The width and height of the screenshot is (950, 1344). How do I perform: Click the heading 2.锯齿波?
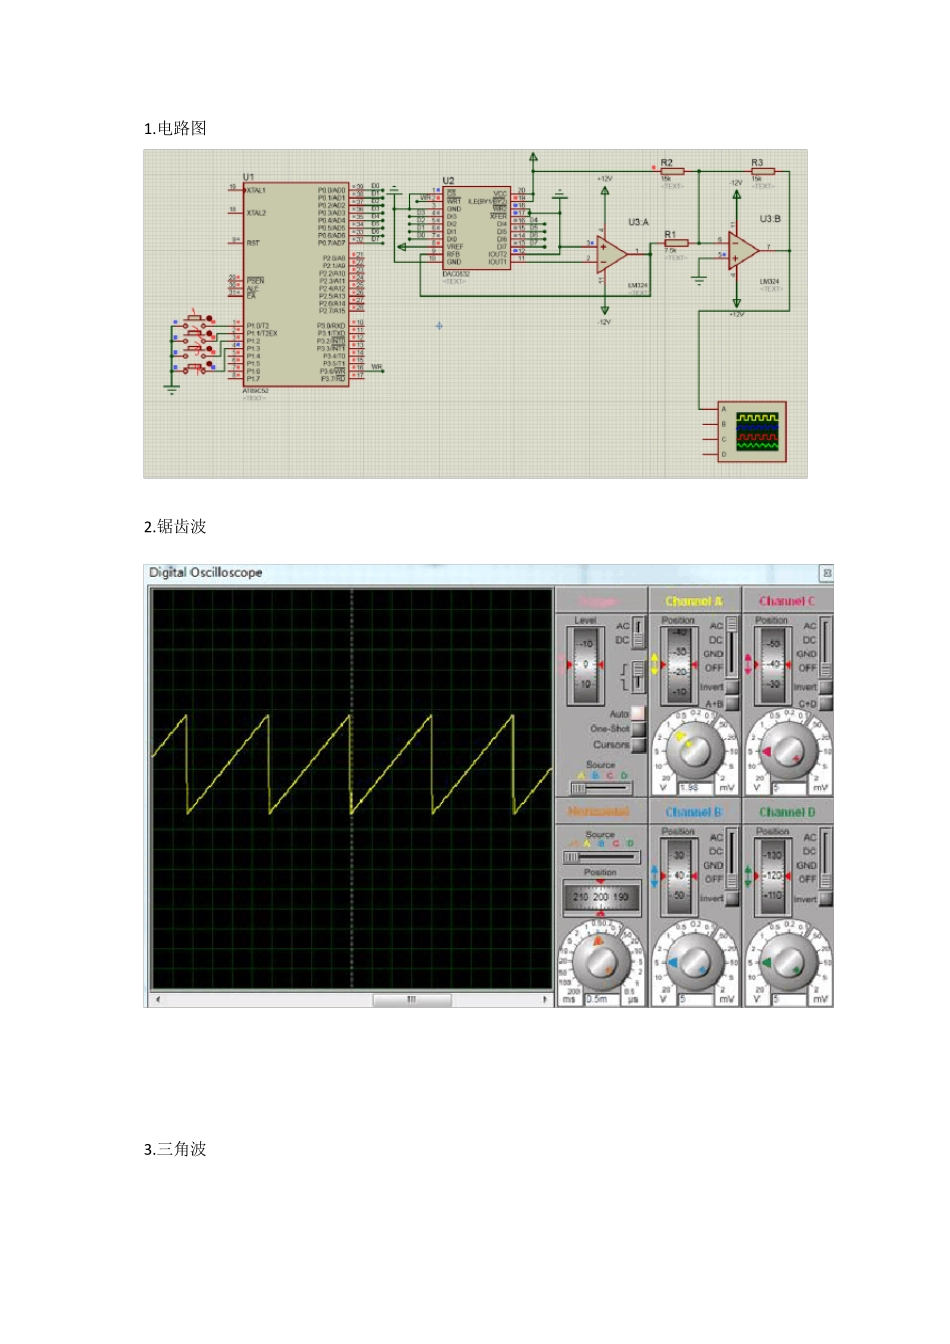pyautogui.click(x=175, y=527)
